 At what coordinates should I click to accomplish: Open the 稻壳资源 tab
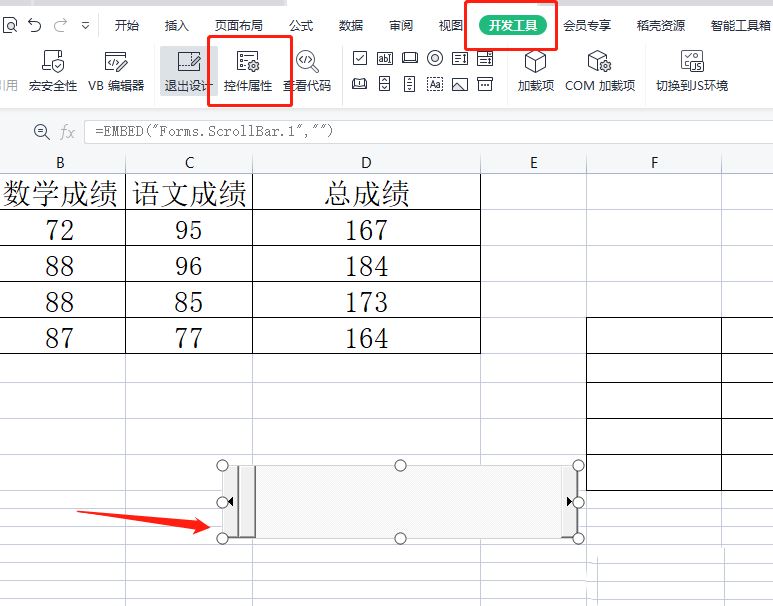coord(661,25)
